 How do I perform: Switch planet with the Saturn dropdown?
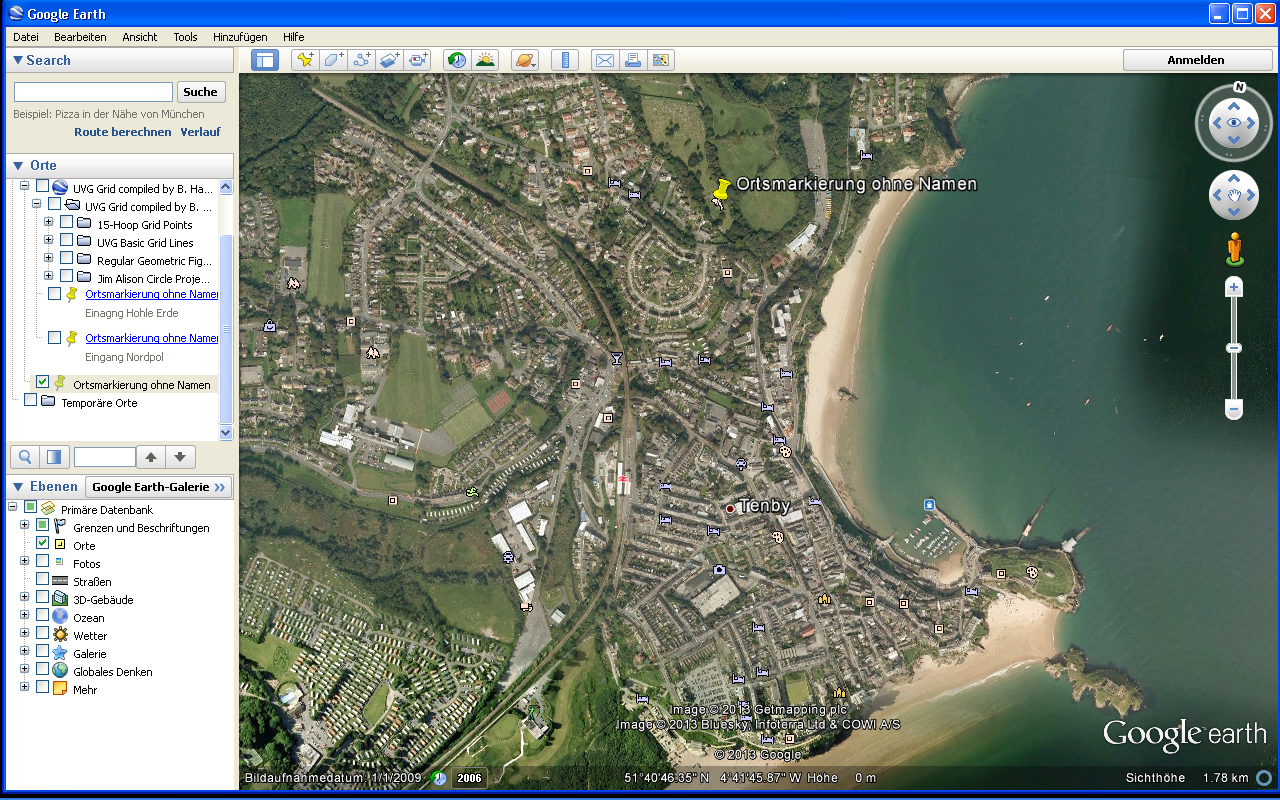click(x=525, y=60)
